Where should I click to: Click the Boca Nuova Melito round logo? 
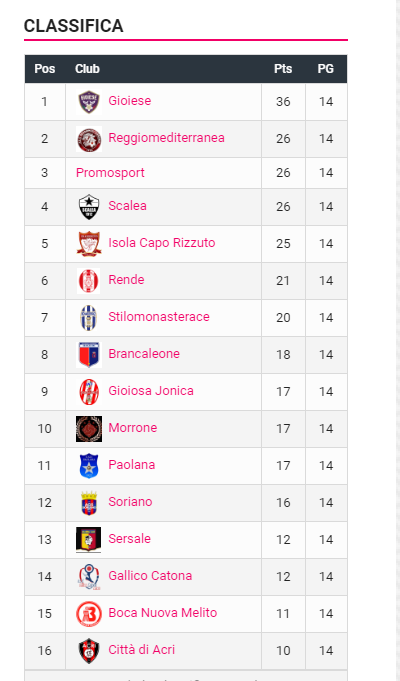tap(89, 614)
